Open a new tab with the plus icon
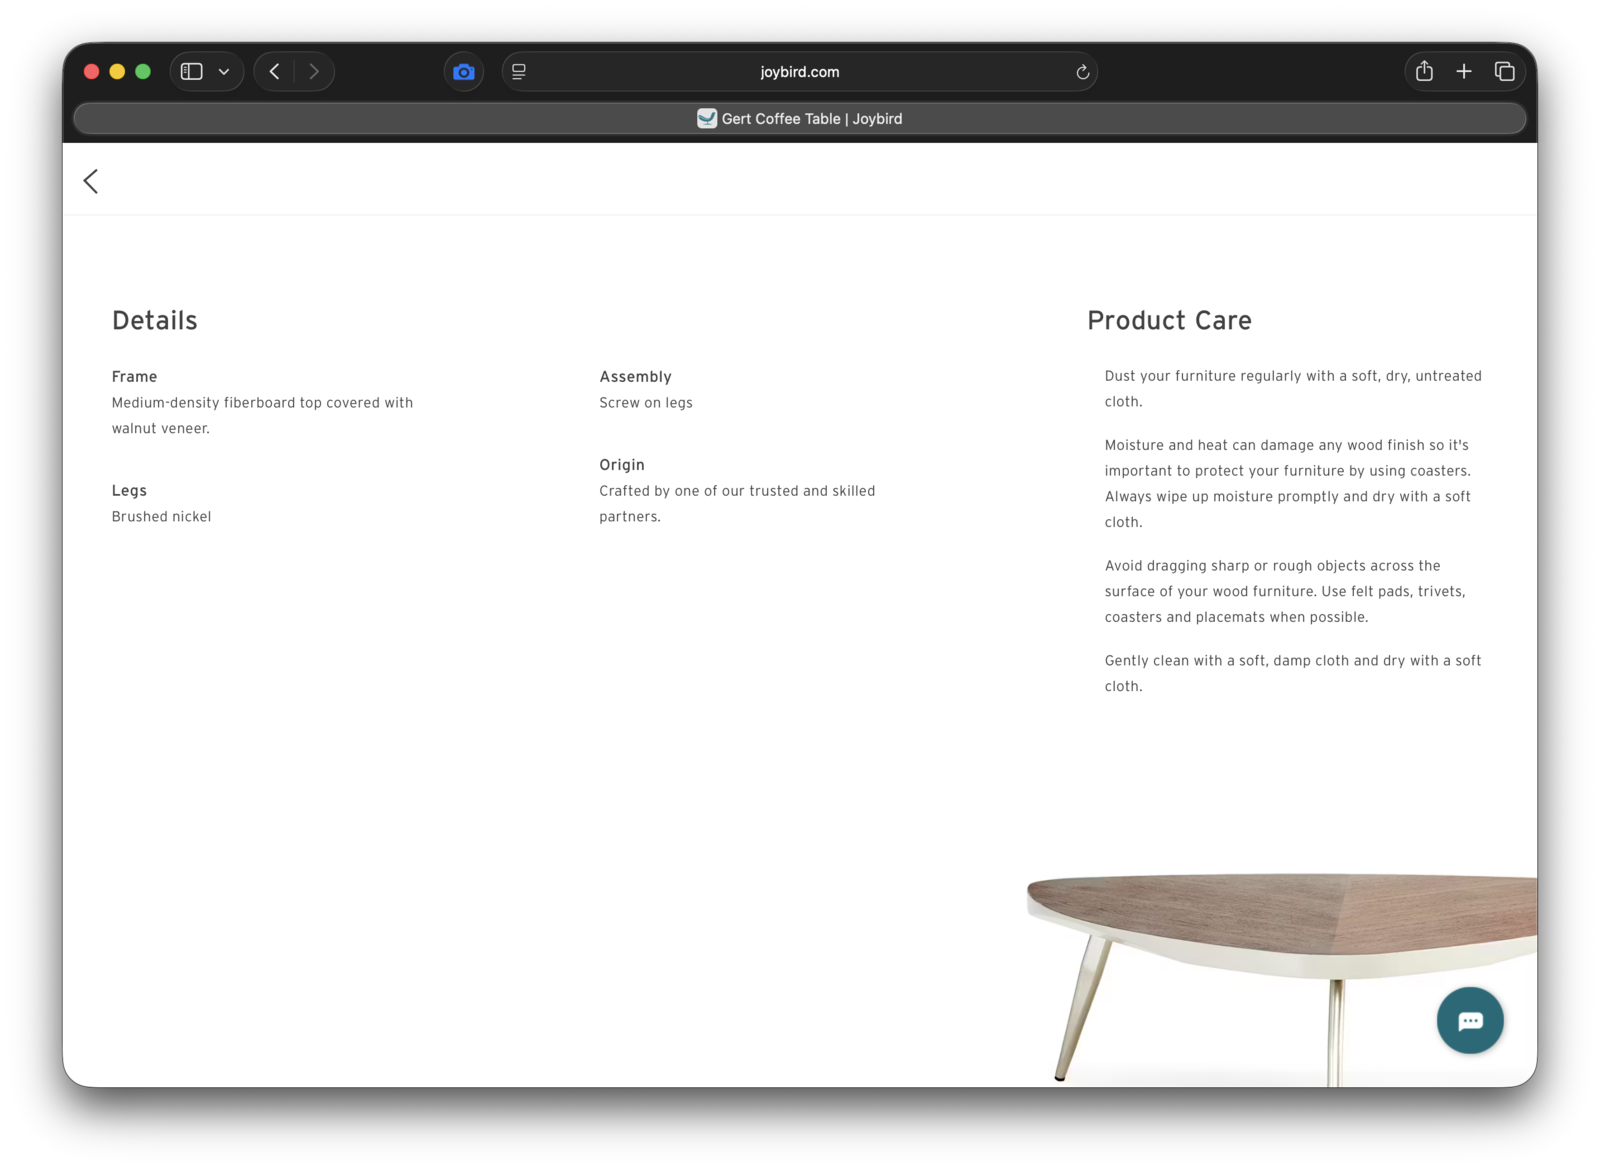1600x1170 pixels. [x=1464, y=72]
